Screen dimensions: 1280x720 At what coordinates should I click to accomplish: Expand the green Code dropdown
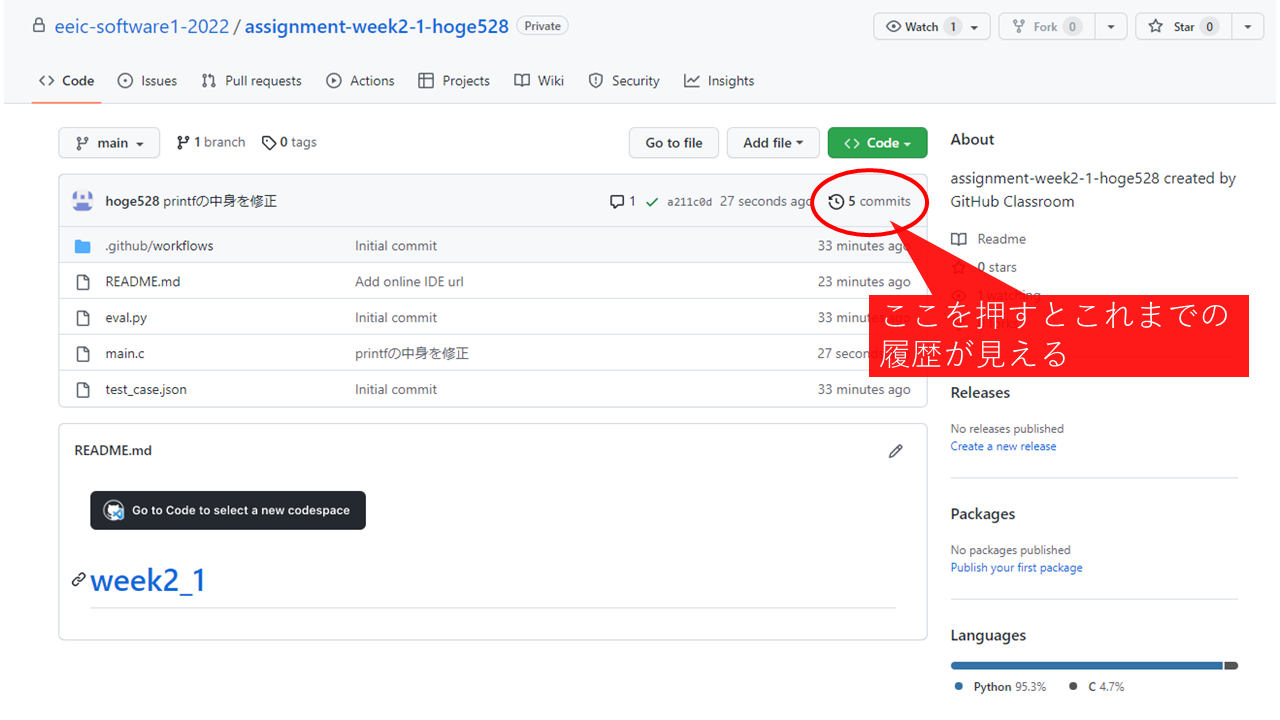[x=877, y=143]
